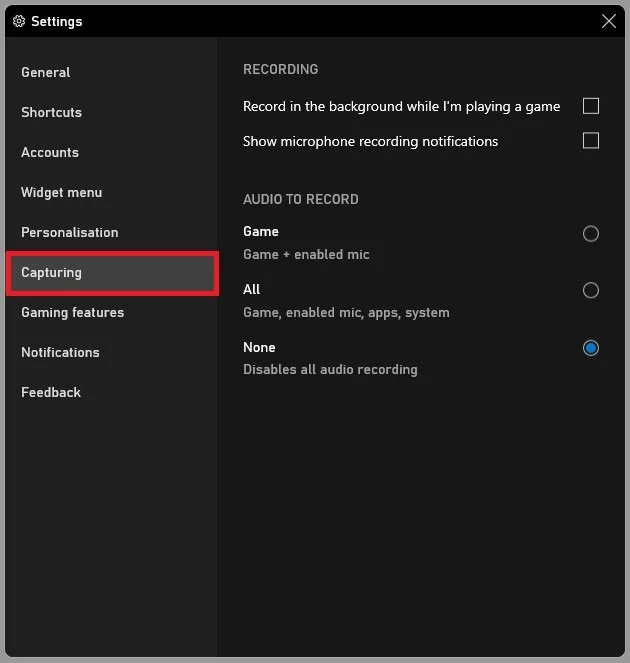Tick Show microphone recording notifications checkbox
Viewport: 630px width, 663px height.
[x=591, y=141]
